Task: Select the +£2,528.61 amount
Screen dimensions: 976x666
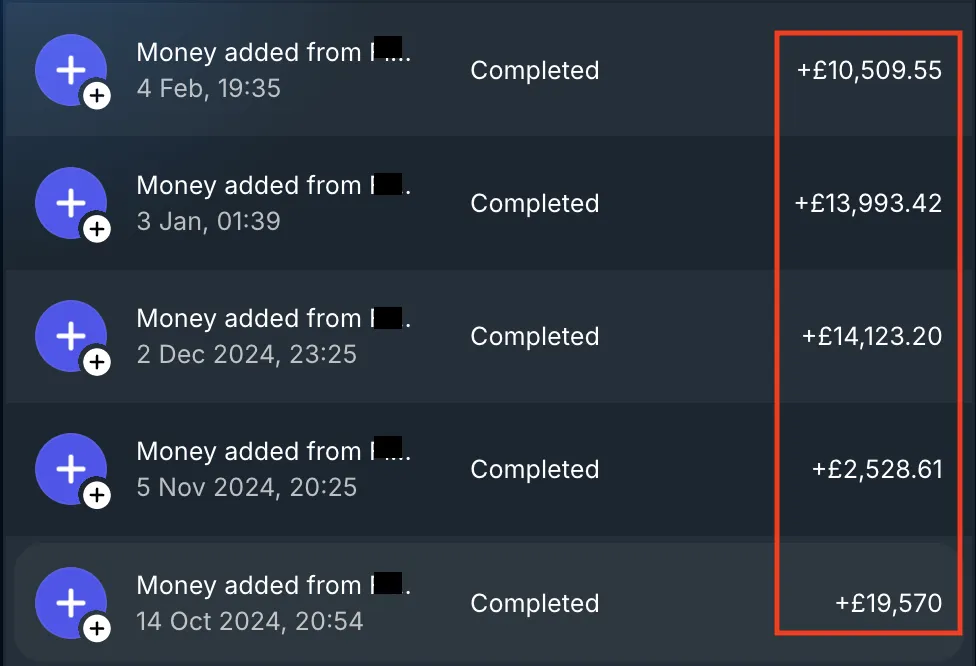Action: [877, 469]
